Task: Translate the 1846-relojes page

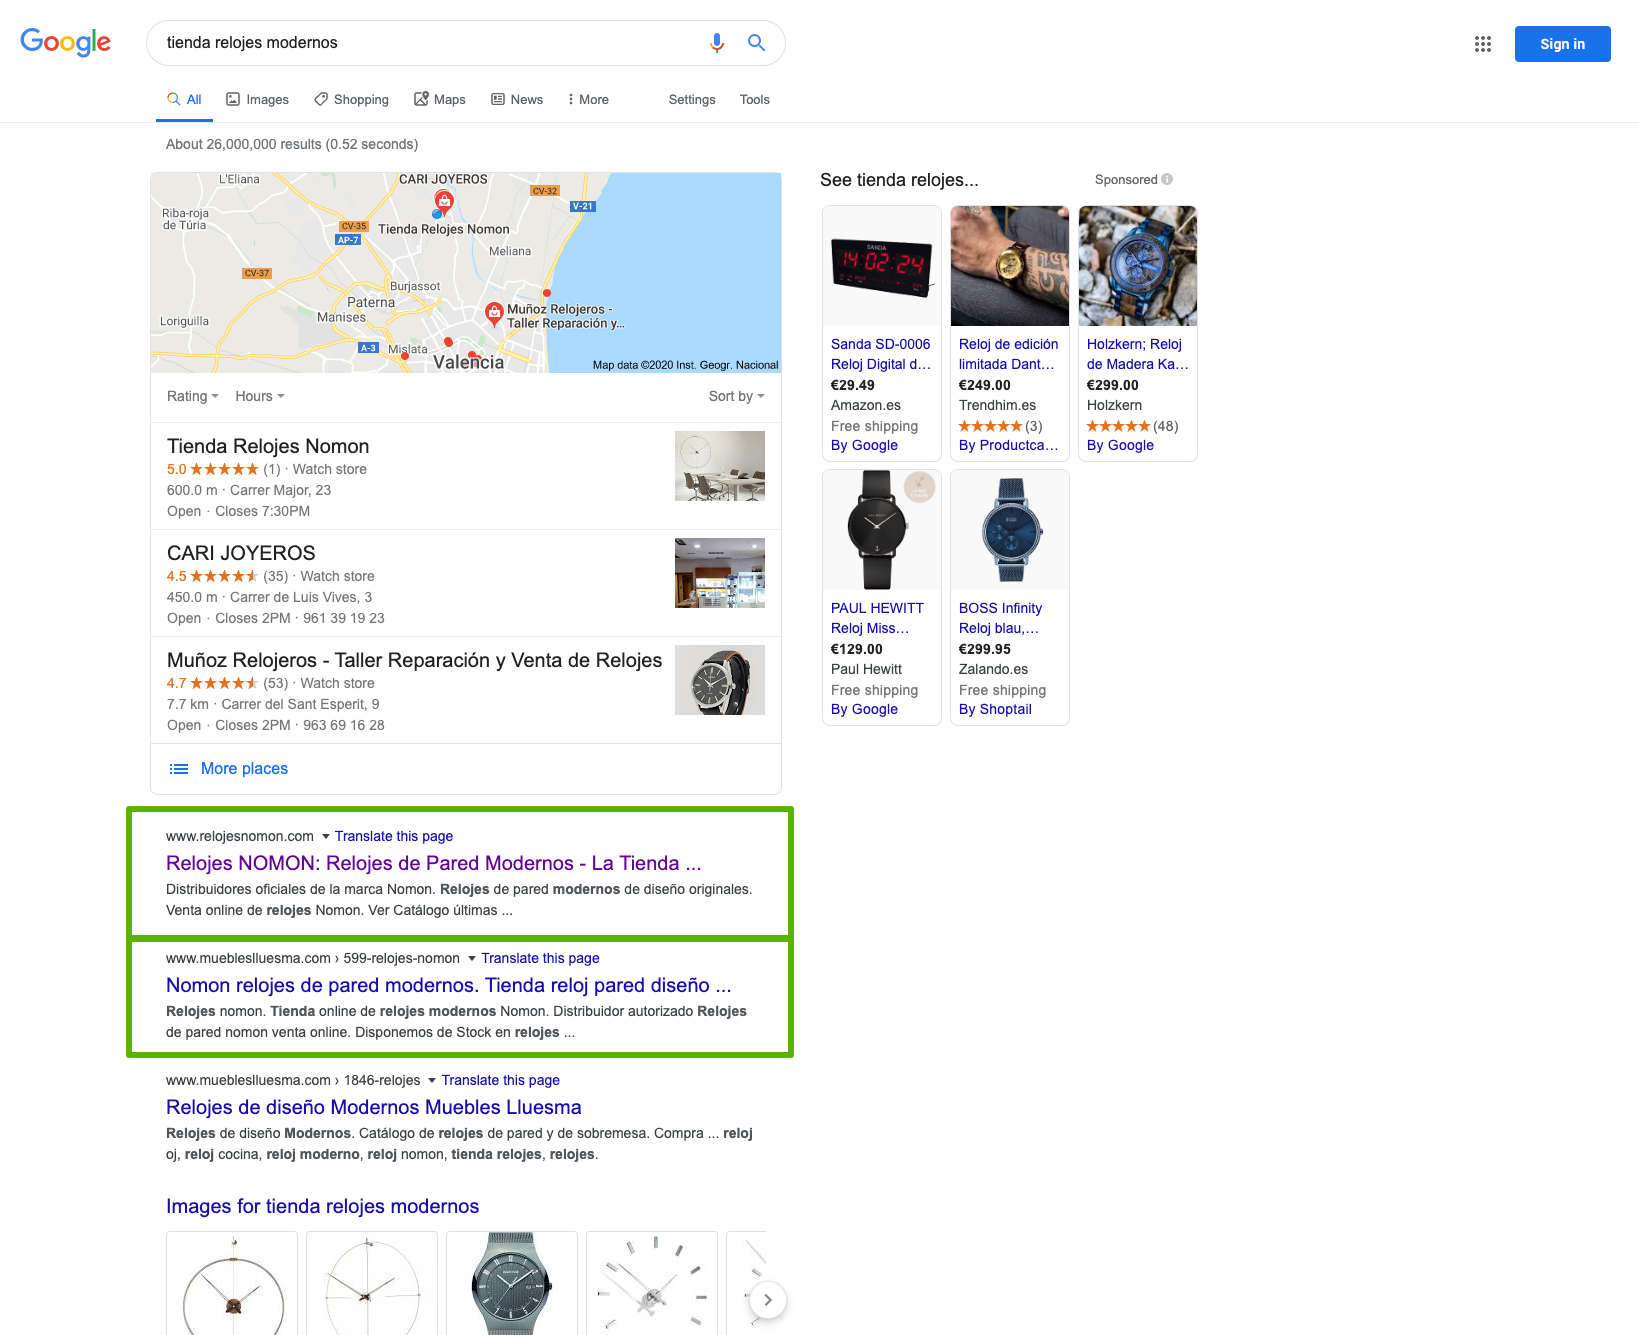Action: (501, 1081)
